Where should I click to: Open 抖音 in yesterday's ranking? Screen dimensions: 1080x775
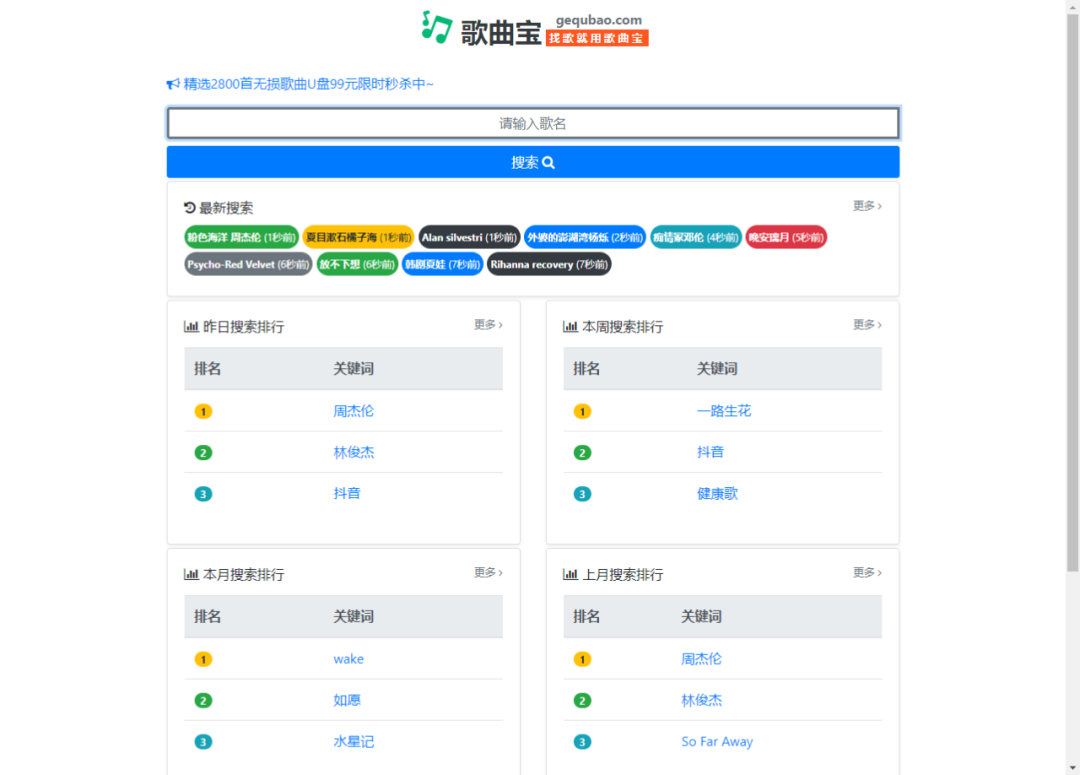346,494
